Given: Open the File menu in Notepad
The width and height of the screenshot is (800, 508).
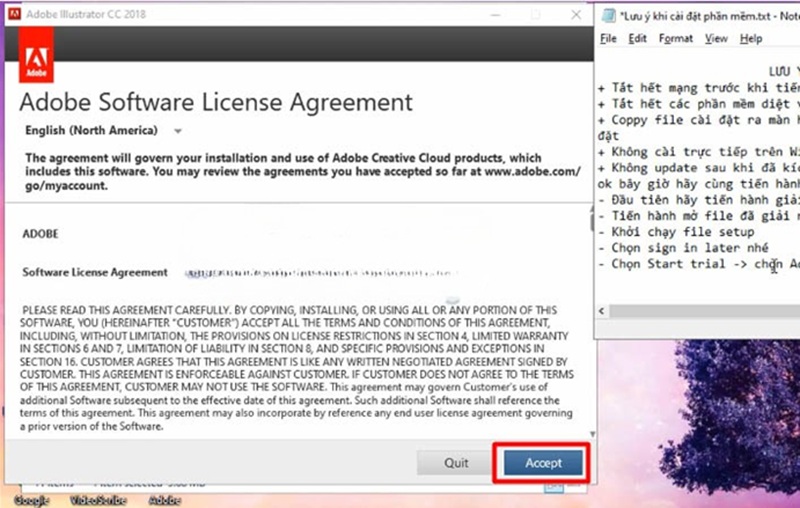Looking at the screenshot, I should pos(609,39).
